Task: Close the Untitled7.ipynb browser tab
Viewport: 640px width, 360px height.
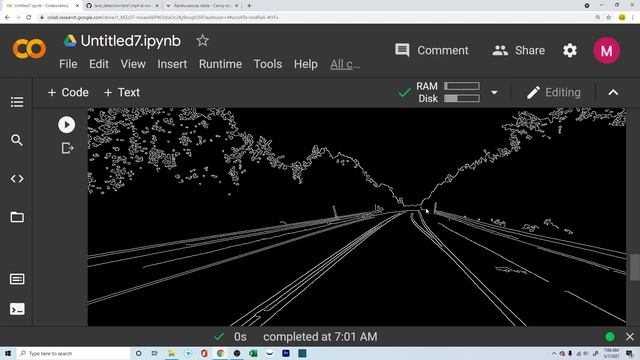Action: pos(77,6)
